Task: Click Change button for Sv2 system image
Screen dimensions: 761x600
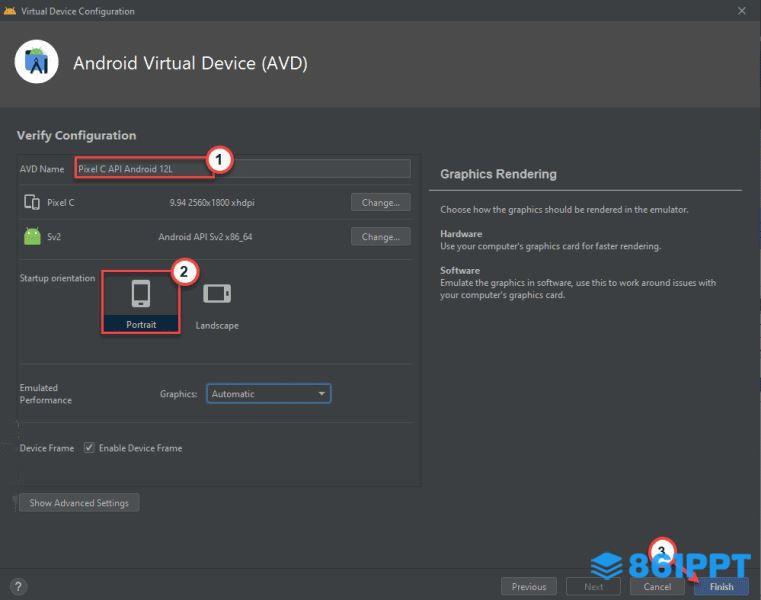Action: pos(380,237)
